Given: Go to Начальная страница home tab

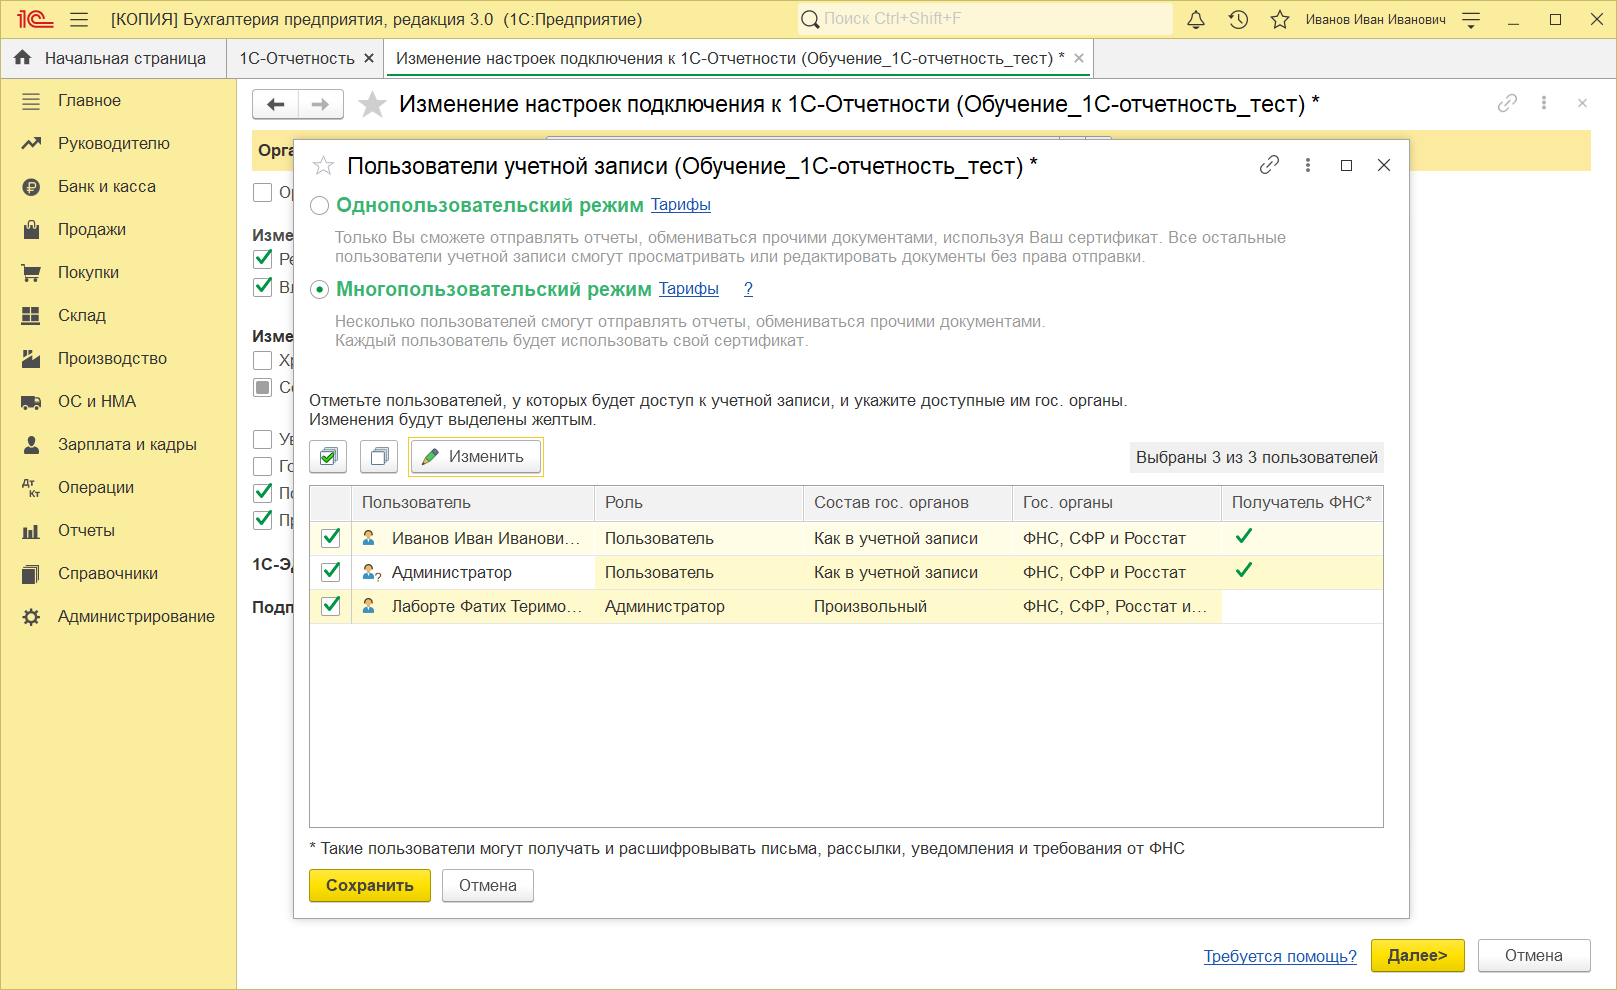Looking at the screenshot, I should pyautogui.click(x=113, y=58).
